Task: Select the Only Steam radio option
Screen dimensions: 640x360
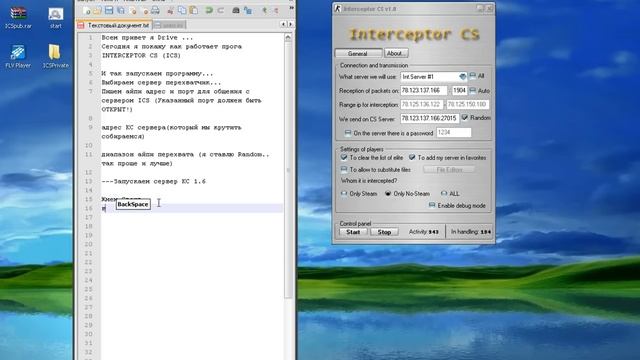Action: (344, 193)
